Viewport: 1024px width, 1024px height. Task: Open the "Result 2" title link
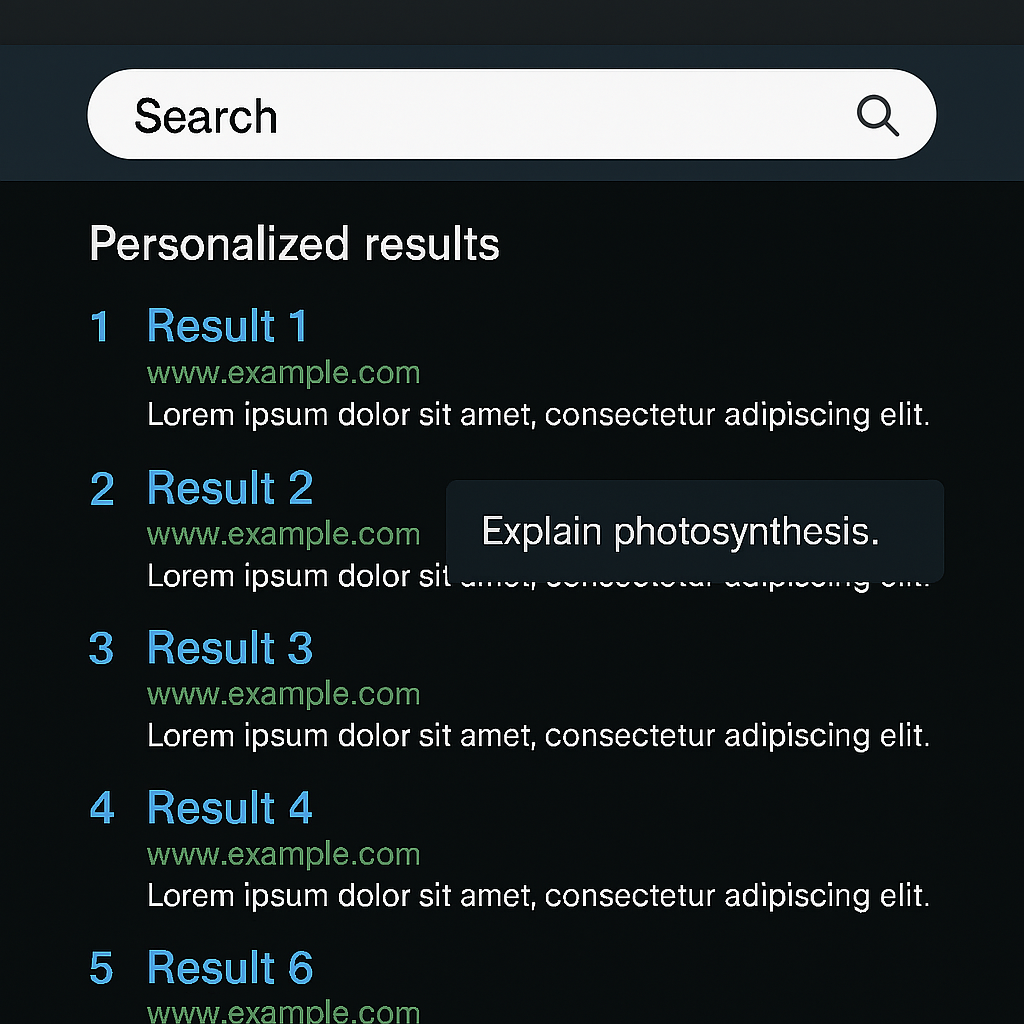pyautogui.click(x=230, y=488)
